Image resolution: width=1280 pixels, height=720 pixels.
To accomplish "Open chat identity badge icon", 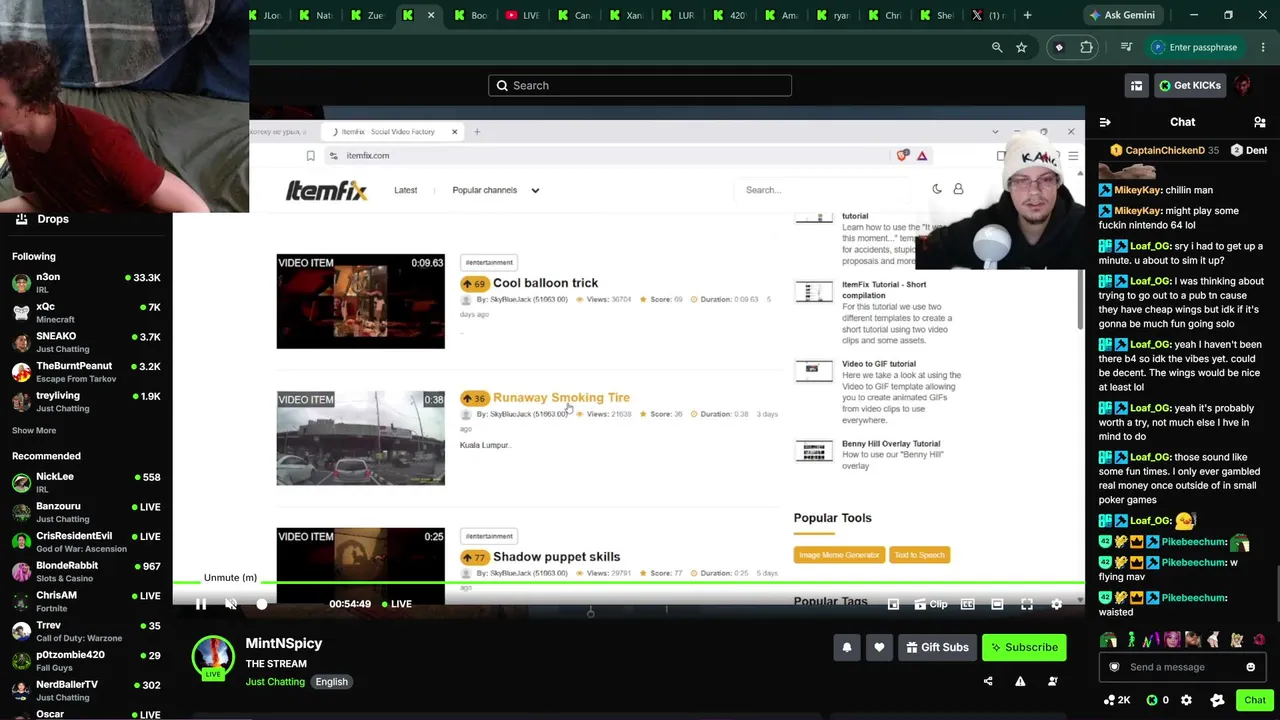I will tap(1114, 667).
